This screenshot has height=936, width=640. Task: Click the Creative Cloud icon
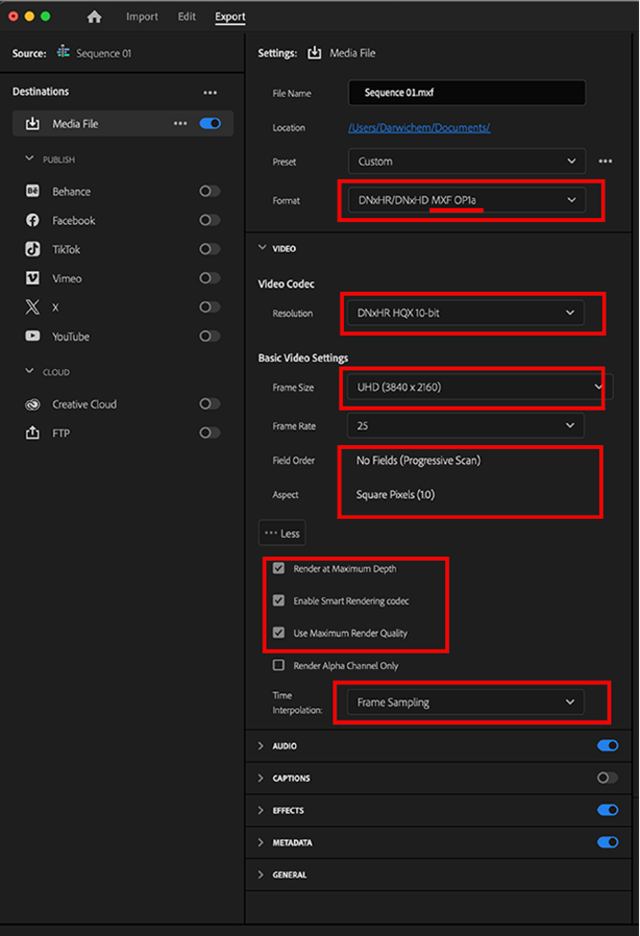click(x=32, y=404)
